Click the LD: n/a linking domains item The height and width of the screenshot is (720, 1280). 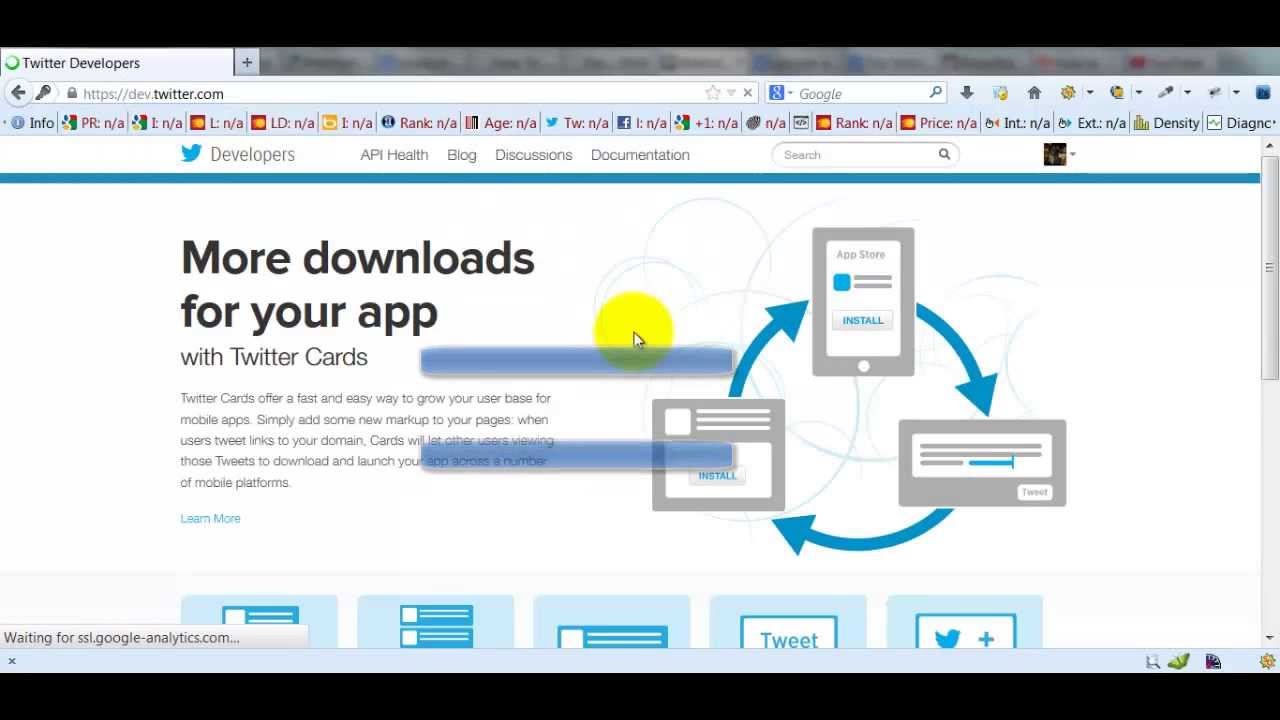click(x=283, y=123)
